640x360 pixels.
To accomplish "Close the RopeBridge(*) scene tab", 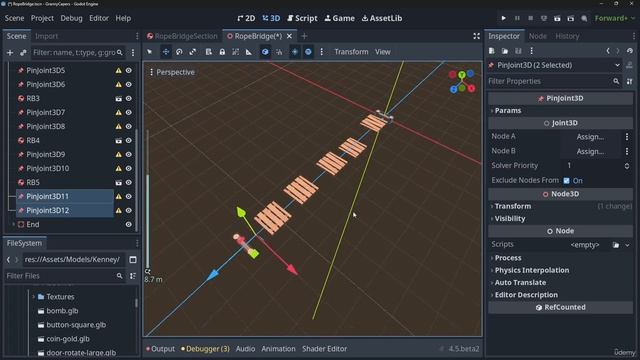I will point(289,36).
